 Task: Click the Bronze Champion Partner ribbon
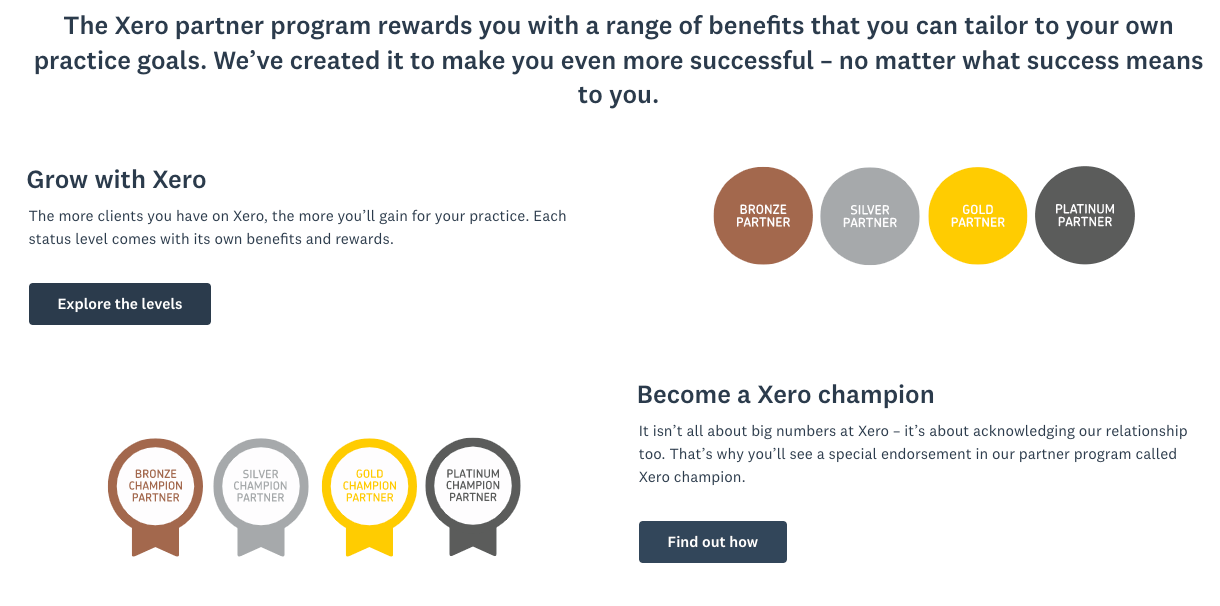point(156,496)
